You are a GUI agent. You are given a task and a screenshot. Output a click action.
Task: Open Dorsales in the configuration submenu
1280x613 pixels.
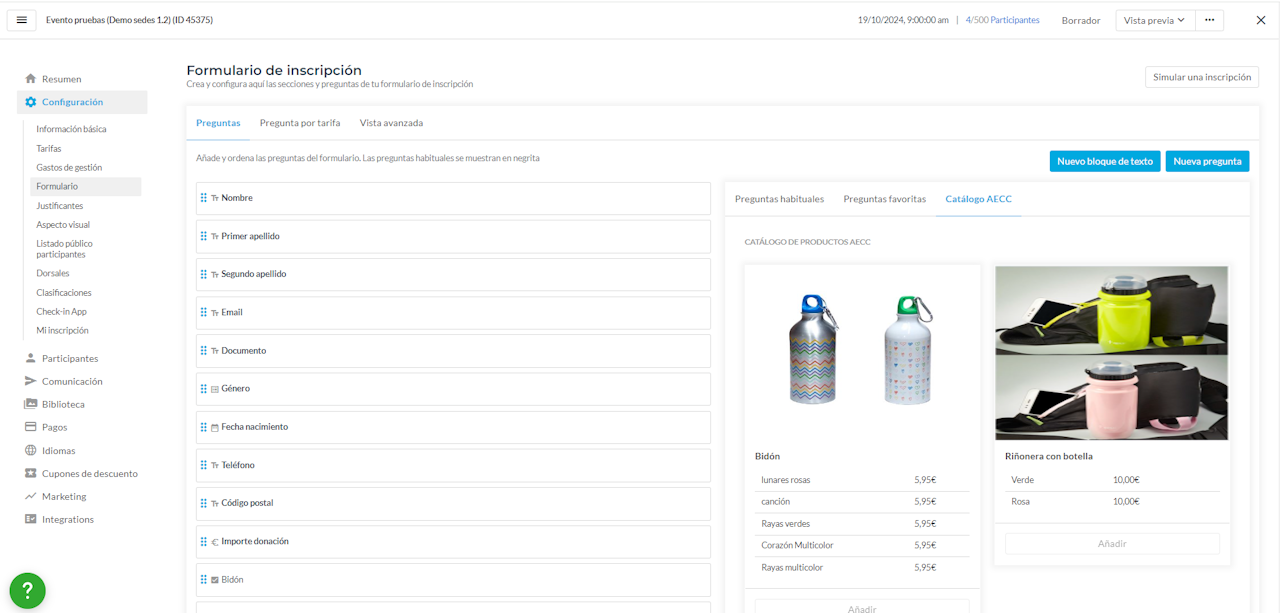(x=53, y=273)
